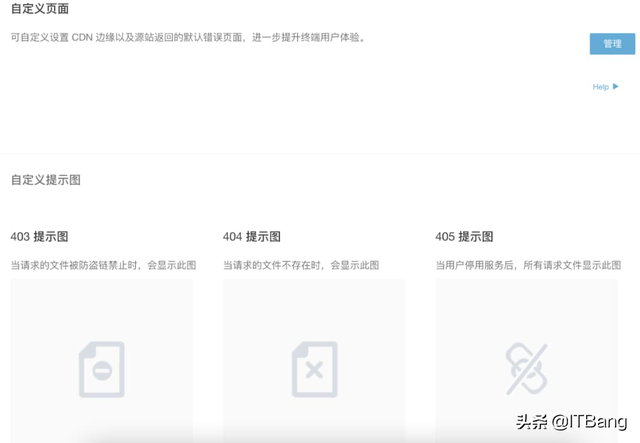Select the 405 broken link icon

point(527,369)
